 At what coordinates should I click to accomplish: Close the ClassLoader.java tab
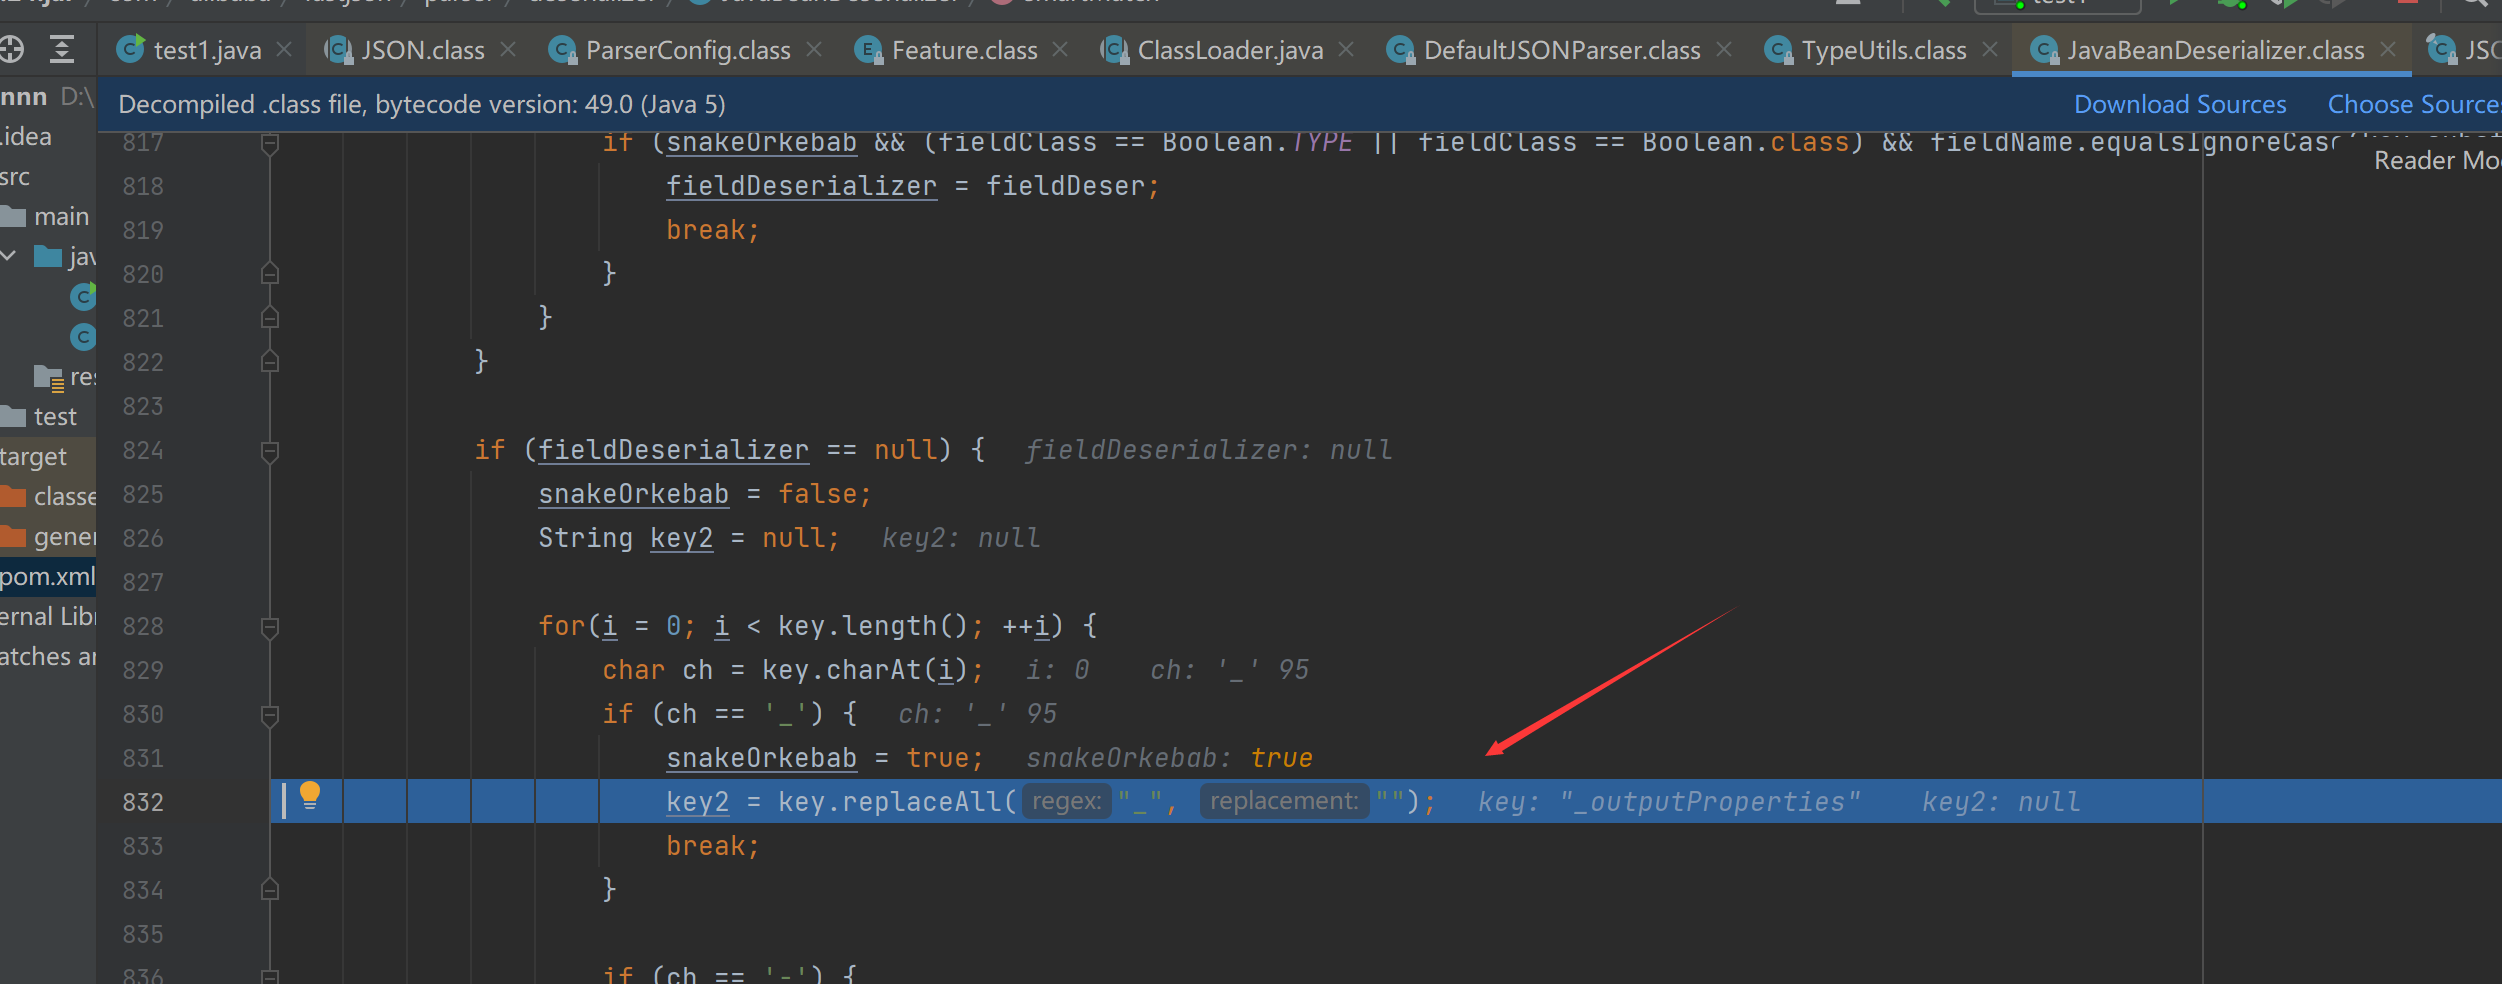point(1346,49)
